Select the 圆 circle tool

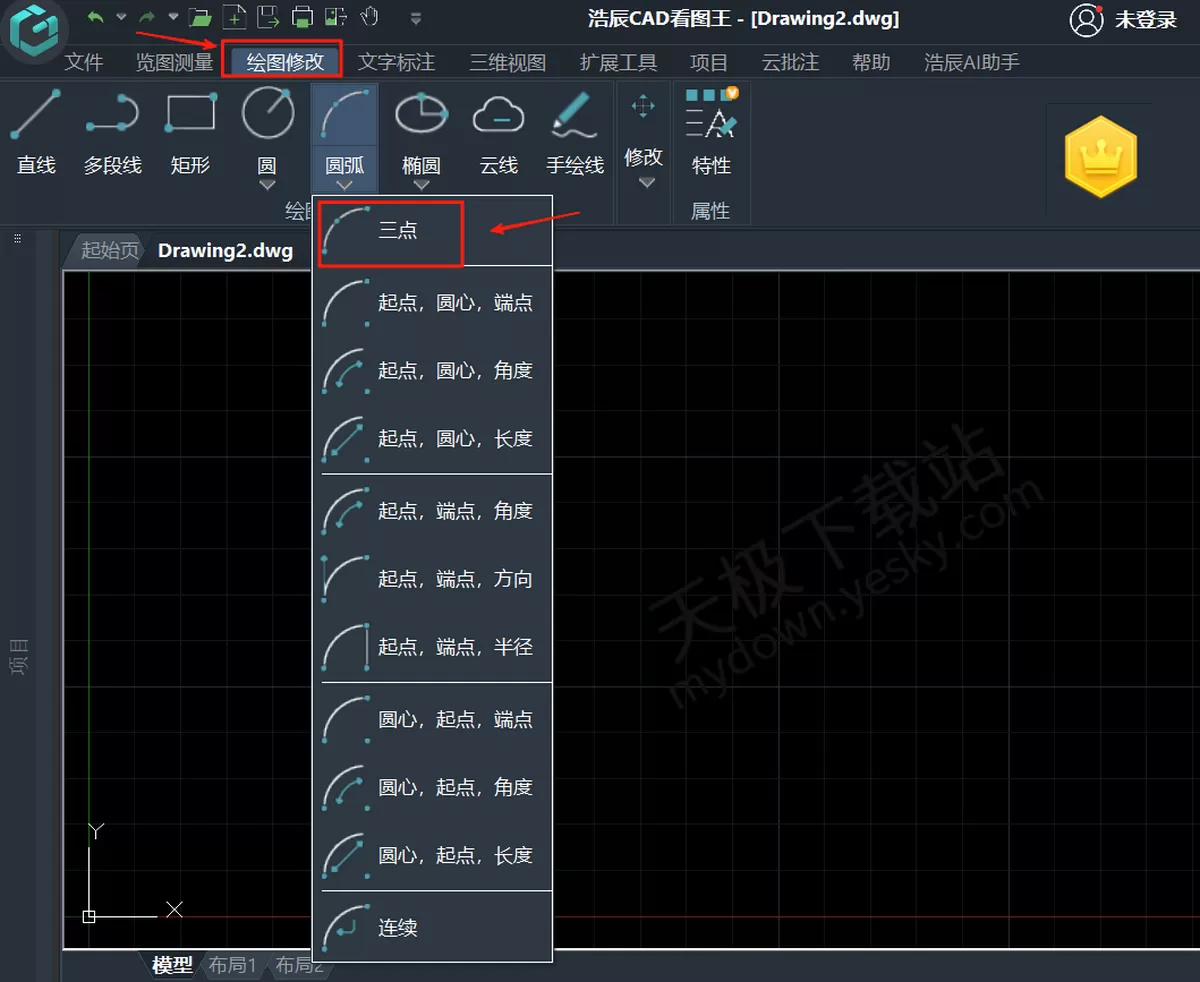(267, 128)
